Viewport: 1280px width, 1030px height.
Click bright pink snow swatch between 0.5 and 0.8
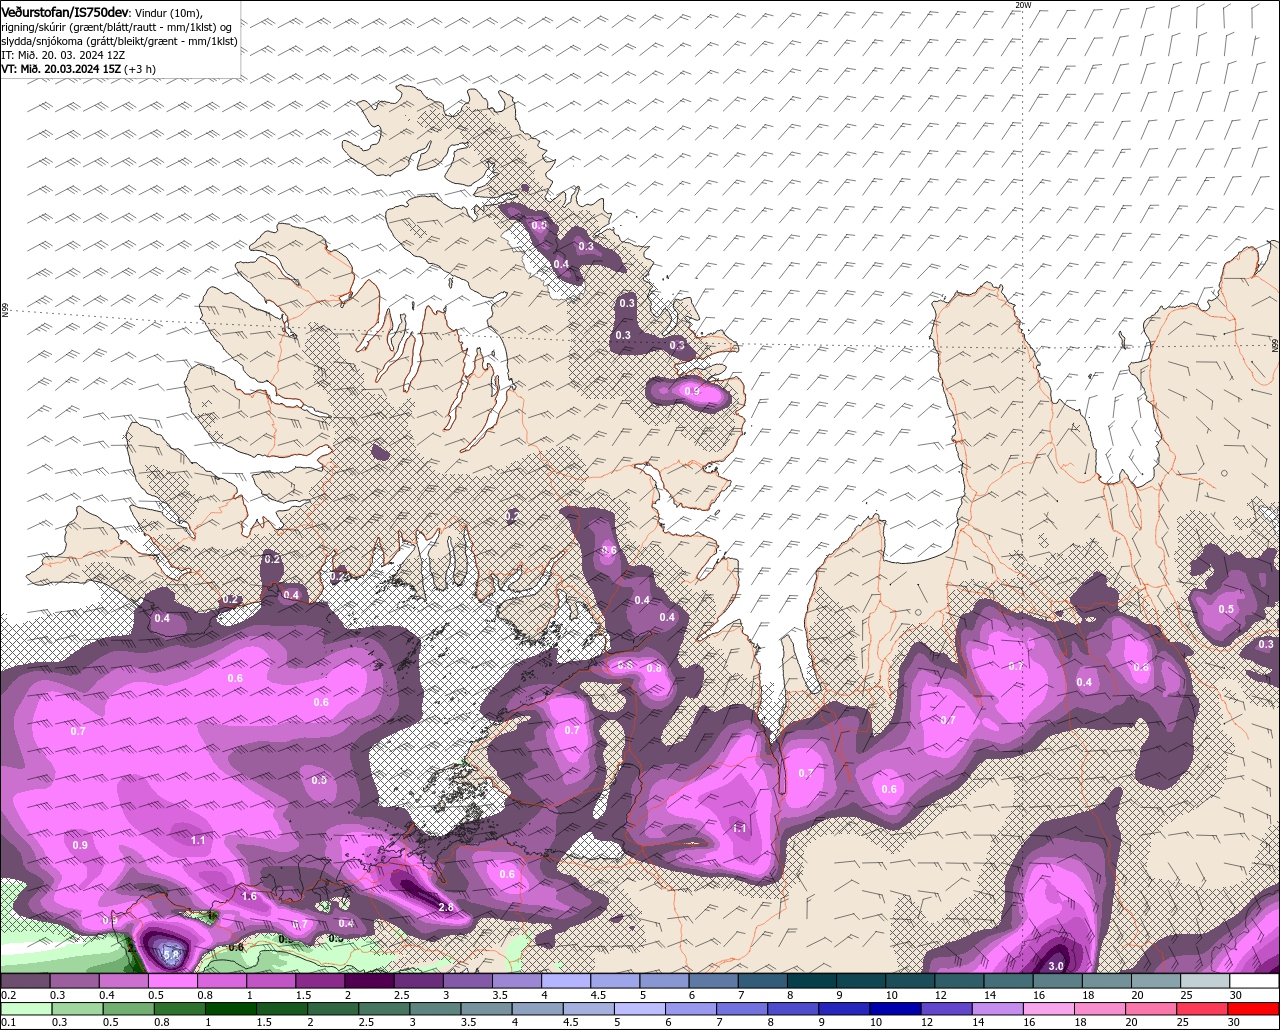tap(173, 981)
